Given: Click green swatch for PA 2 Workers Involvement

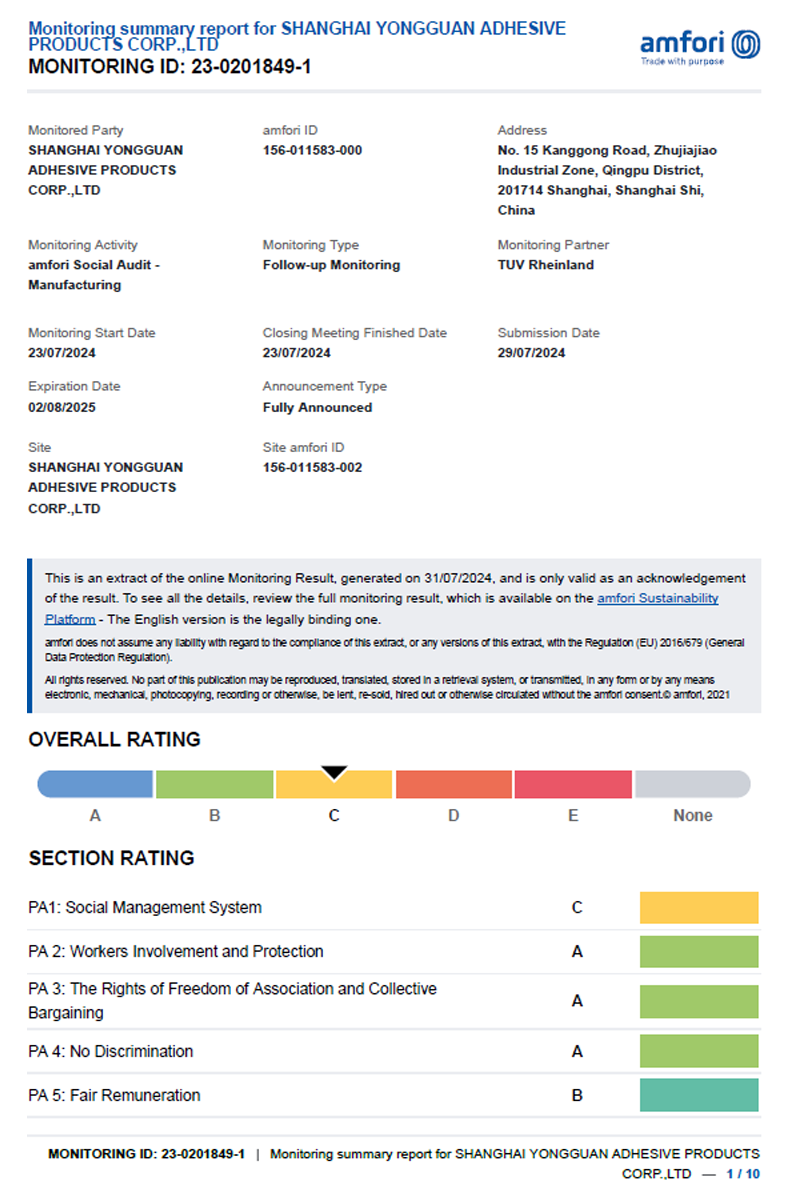Looking at the screenshot, I should point(699,952).
